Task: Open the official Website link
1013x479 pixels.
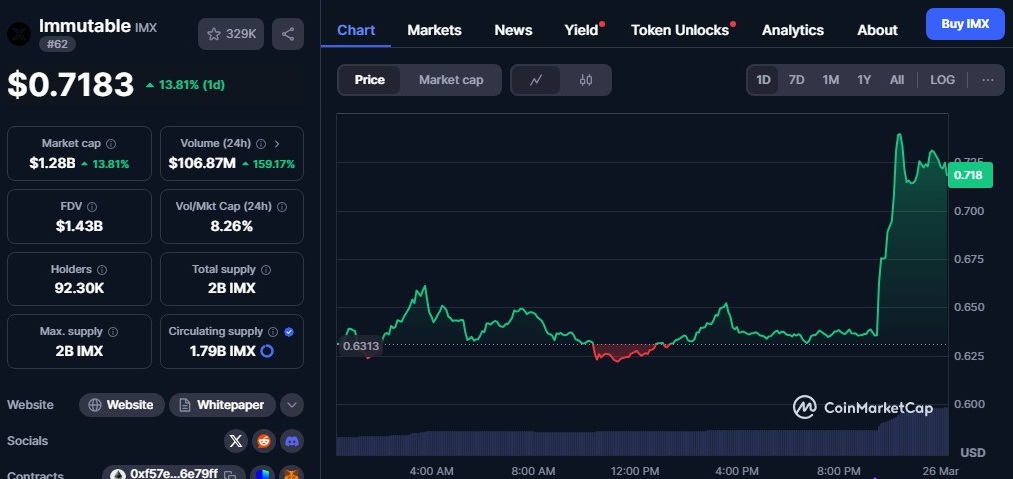Action: pos(122,405)
